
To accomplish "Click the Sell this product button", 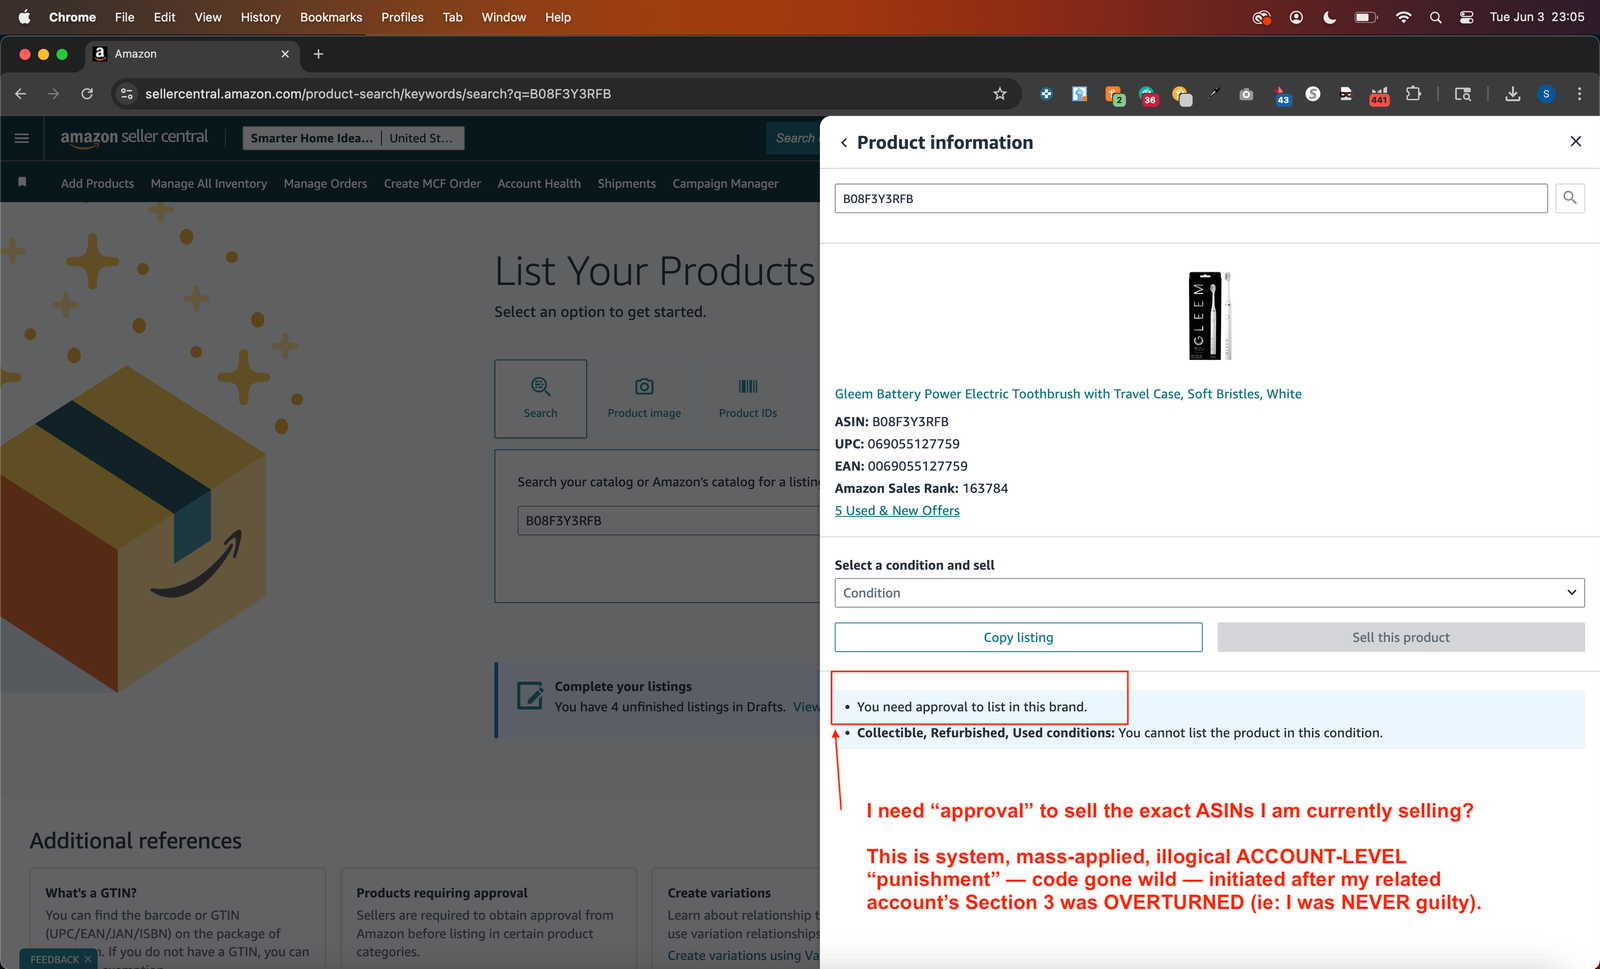I will coord(1401,637).
